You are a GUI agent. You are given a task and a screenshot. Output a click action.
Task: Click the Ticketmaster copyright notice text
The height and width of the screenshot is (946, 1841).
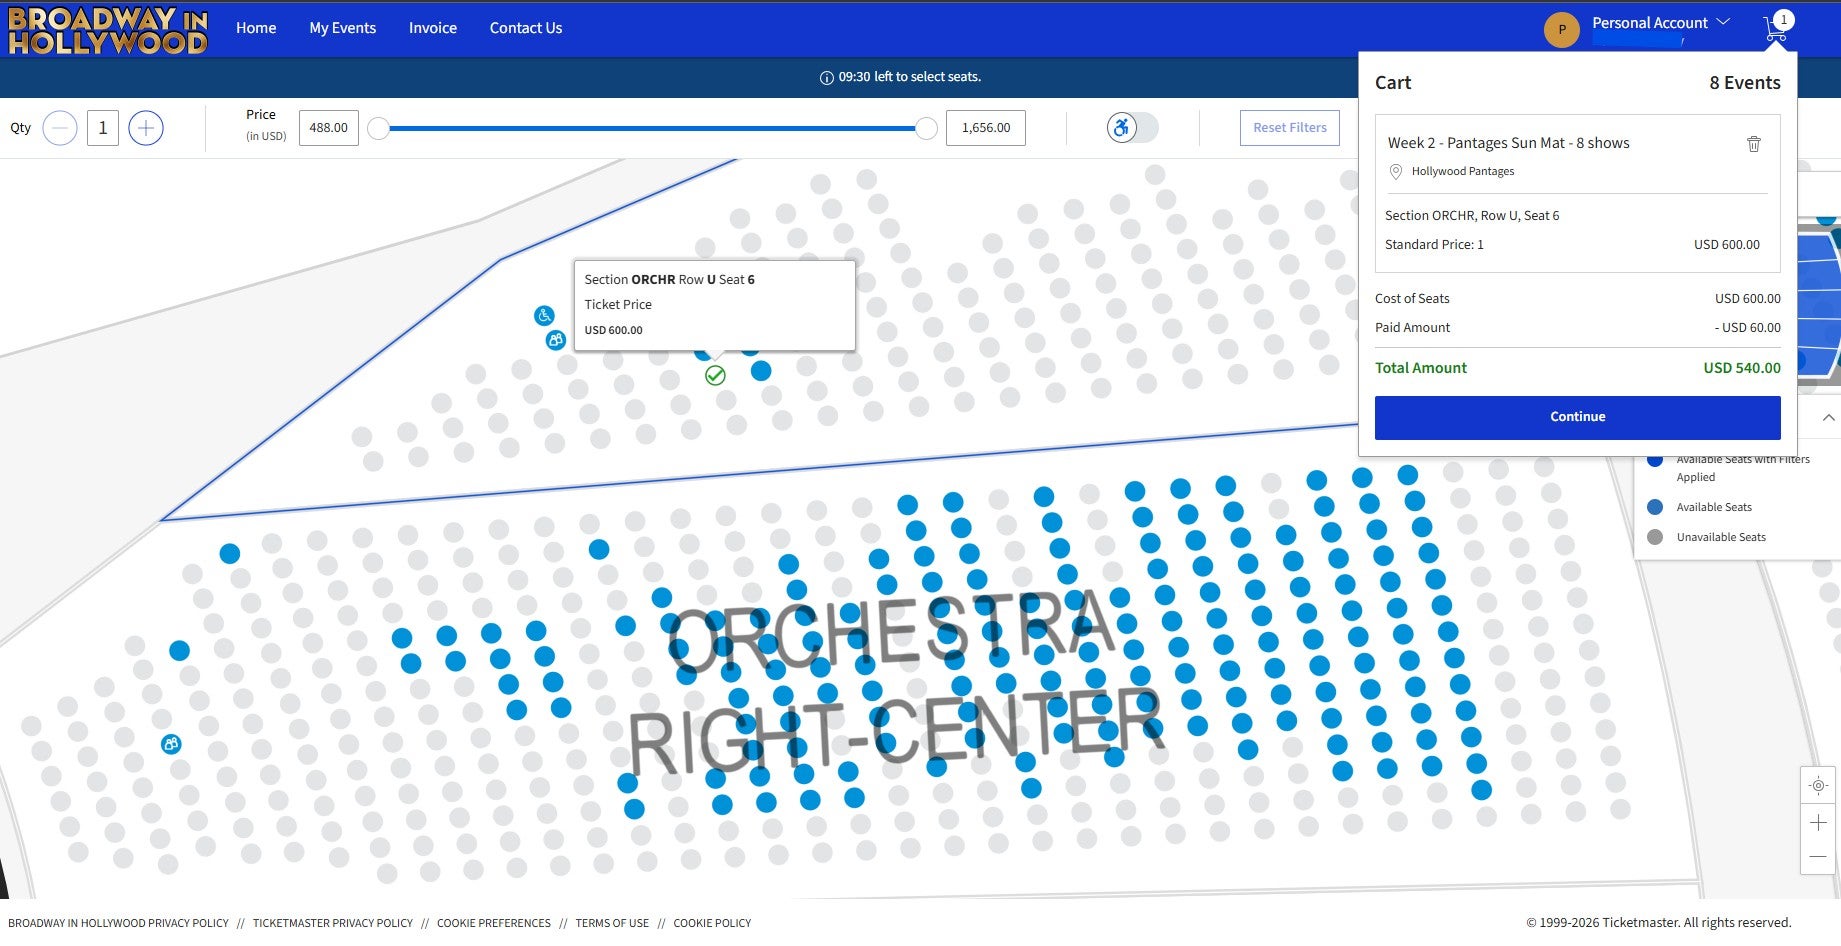coord(1659,923)
